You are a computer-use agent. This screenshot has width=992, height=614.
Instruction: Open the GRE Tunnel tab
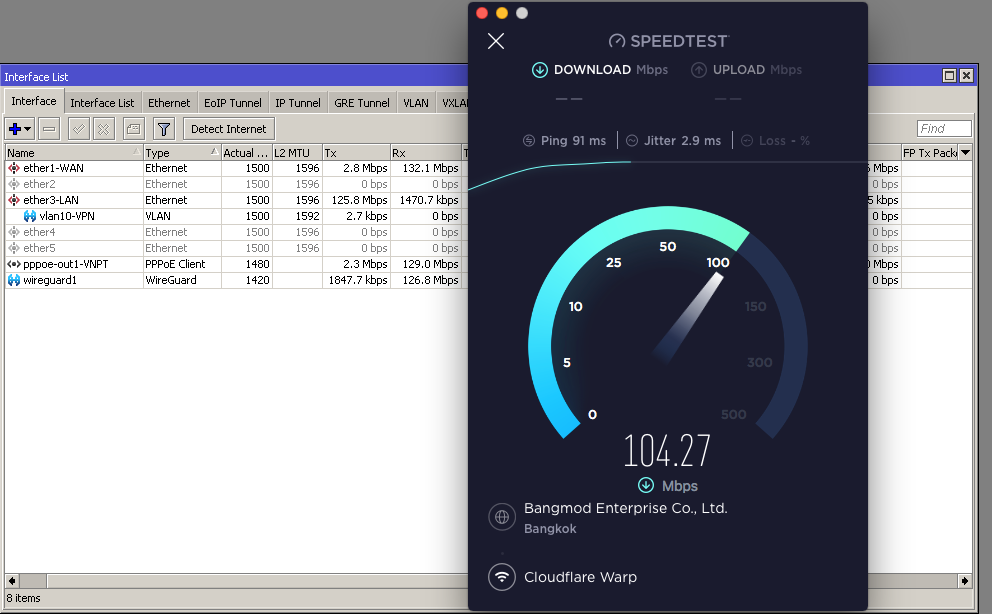(362, 102)
